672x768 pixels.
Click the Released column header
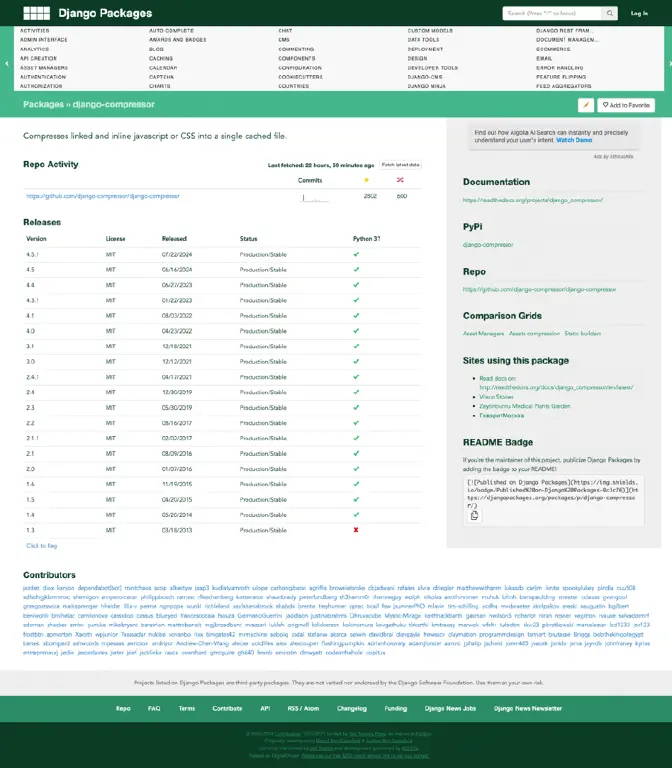pos(174,239)
